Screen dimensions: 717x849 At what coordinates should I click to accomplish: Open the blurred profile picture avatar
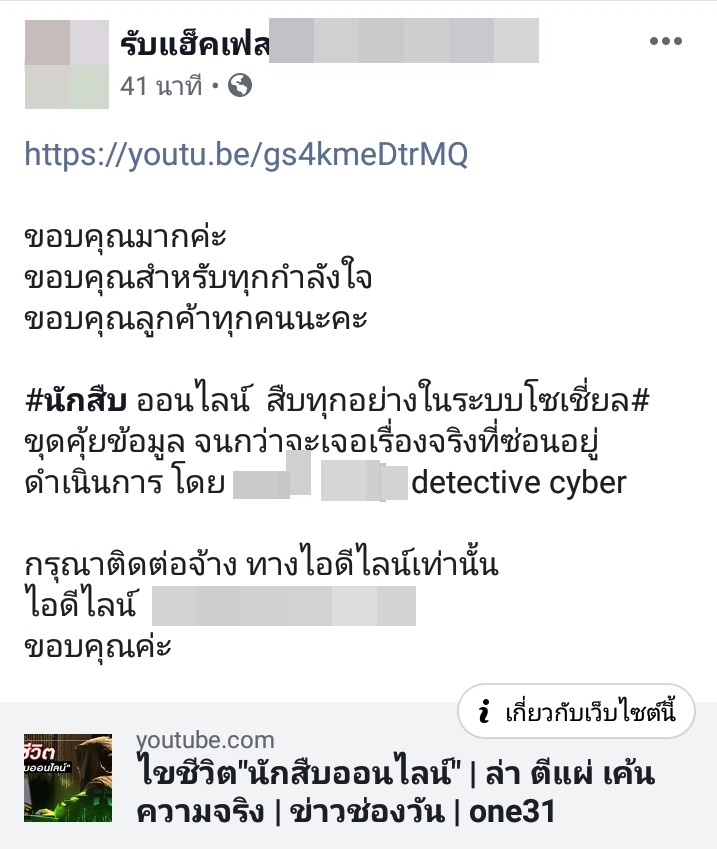[x=67, y=64]
